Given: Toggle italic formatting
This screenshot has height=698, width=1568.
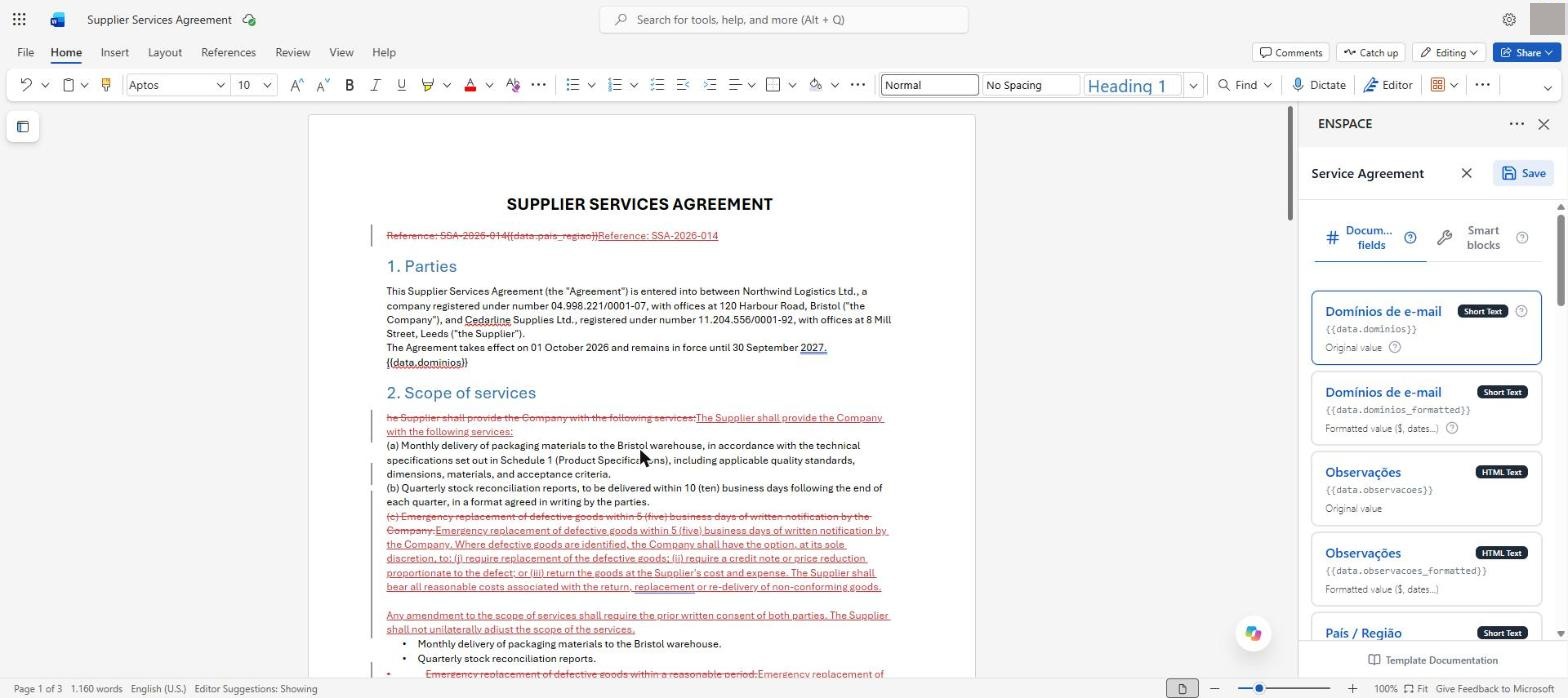Looking at the screenshot, I should (375, 85).
